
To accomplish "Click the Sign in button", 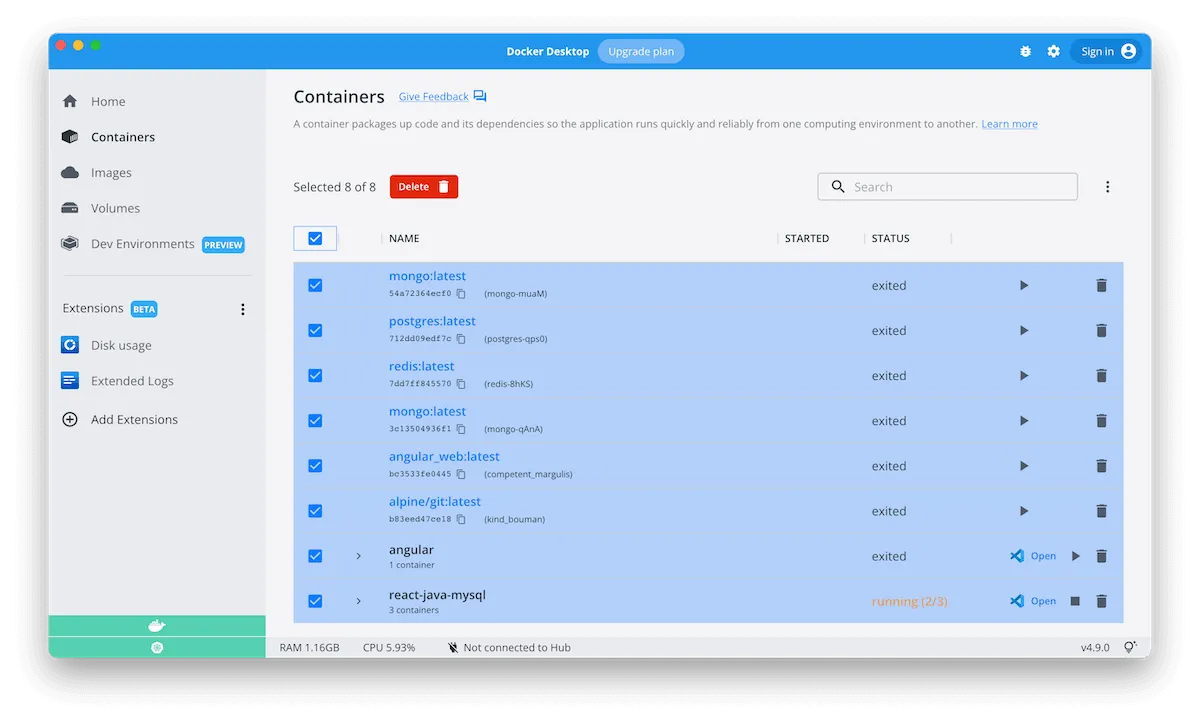I will click(x=1107, y=51).
